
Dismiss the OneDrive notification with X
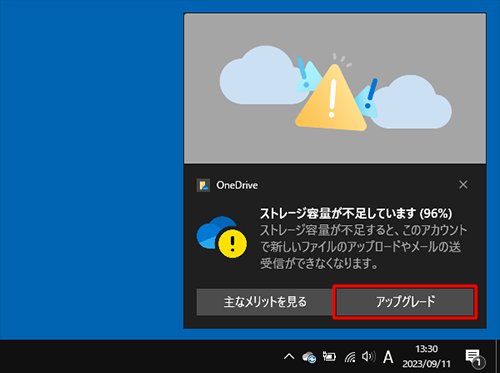[463, 184]
